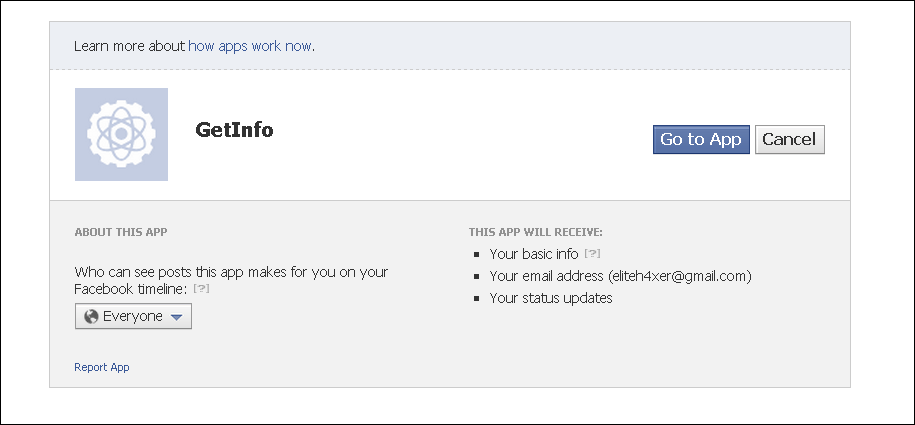This screenshot has height=425, width=915.
Task: Click the globe icon in audience selector
Action: pos(91,316)
